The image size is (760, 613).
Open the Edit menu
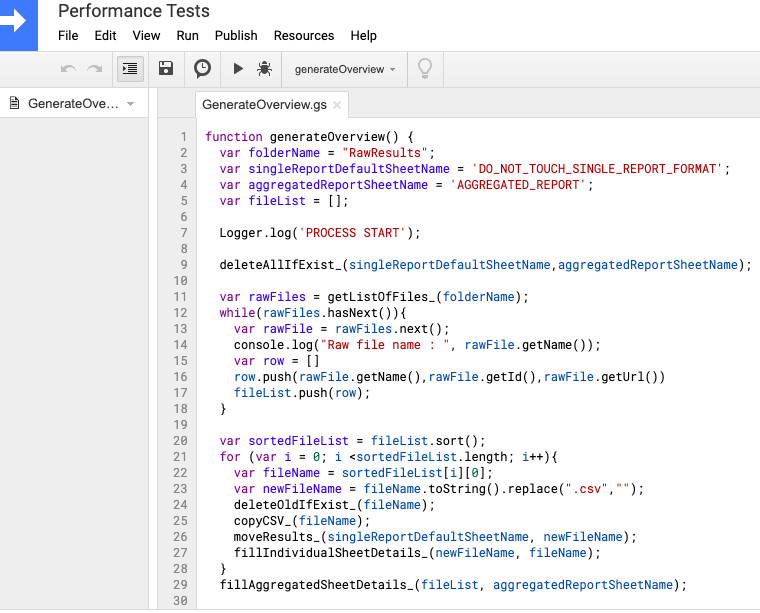click(105, 35)
